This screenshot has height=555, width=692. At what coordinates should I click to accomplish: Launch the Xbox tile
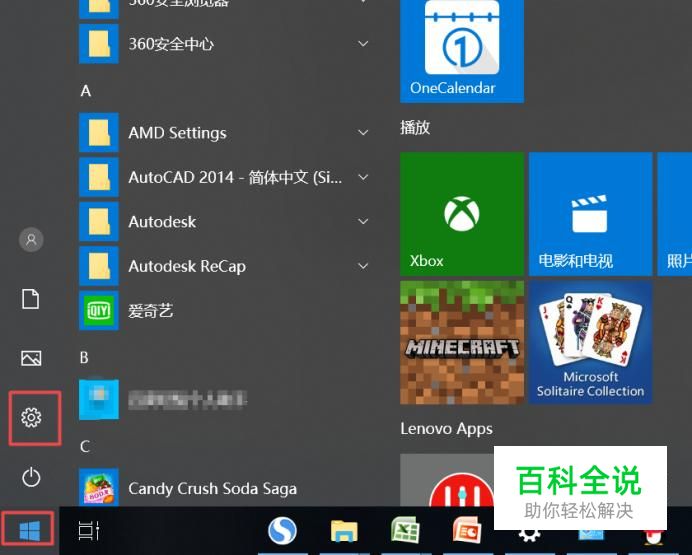[x=462, y=214]
